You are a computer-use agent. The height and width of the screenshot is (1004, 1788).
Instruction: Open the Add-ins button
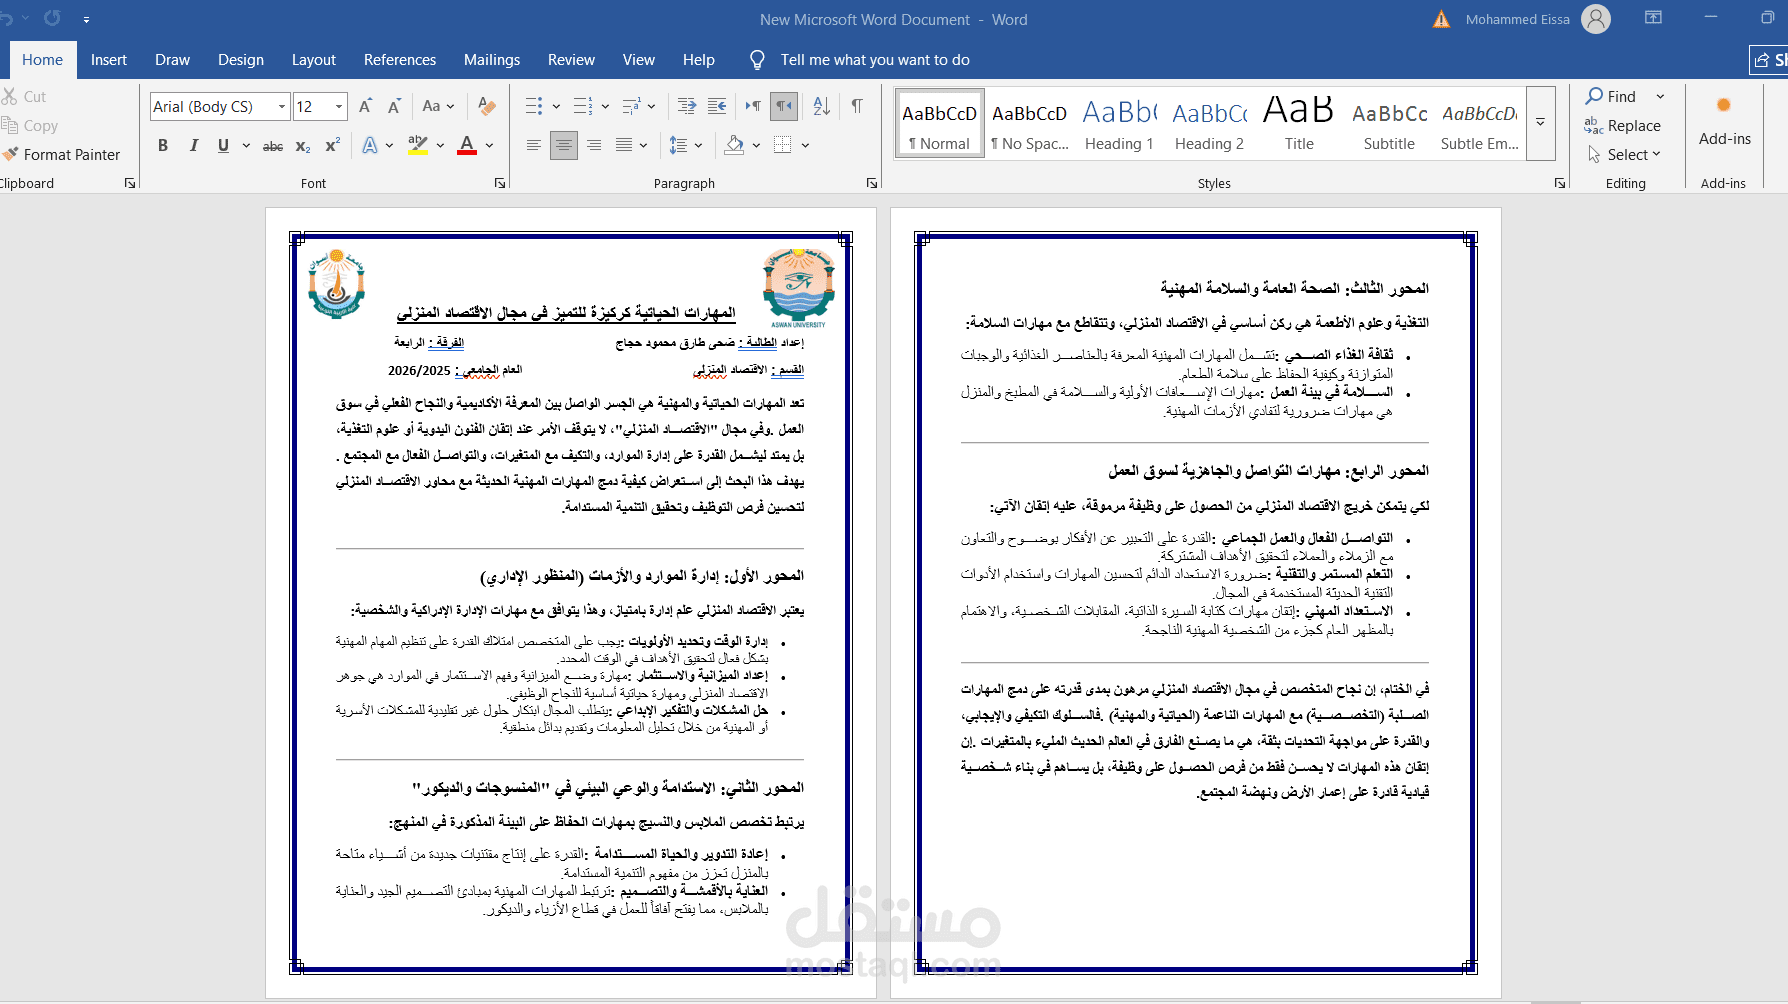tap(1724, 122)
